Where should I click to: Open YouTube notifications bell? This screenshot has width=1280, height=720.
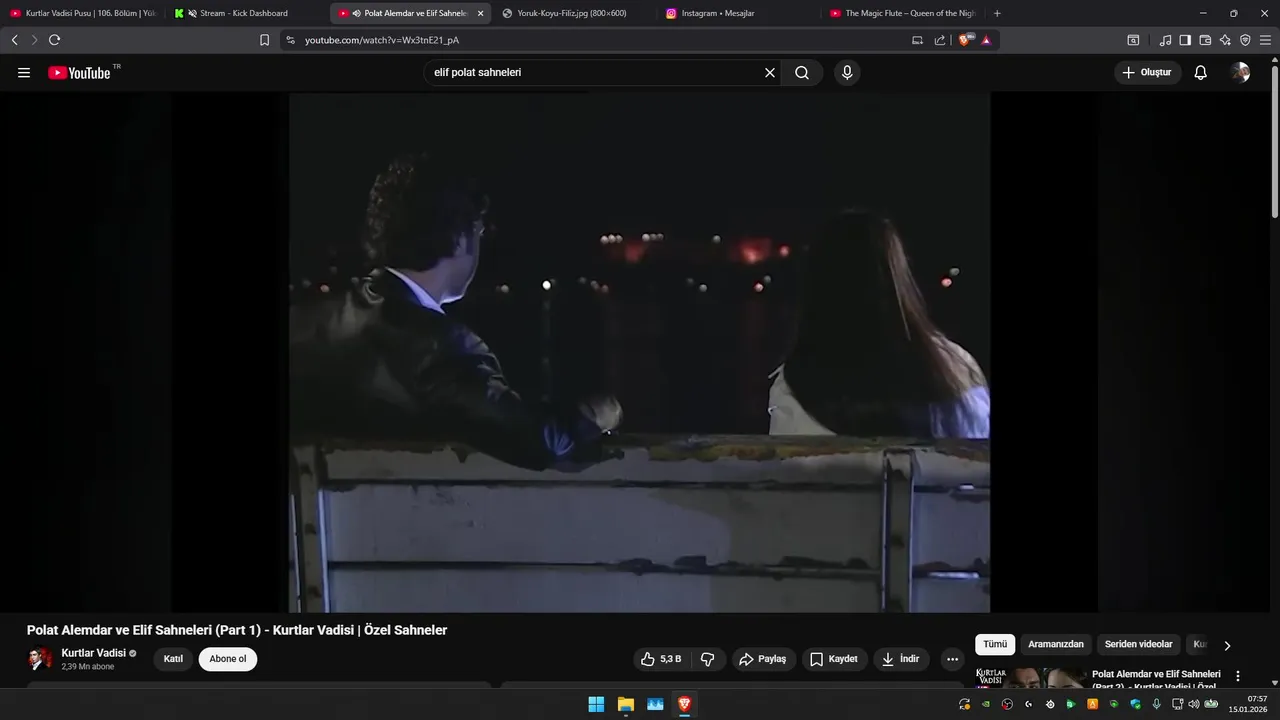pos(1201,73)
